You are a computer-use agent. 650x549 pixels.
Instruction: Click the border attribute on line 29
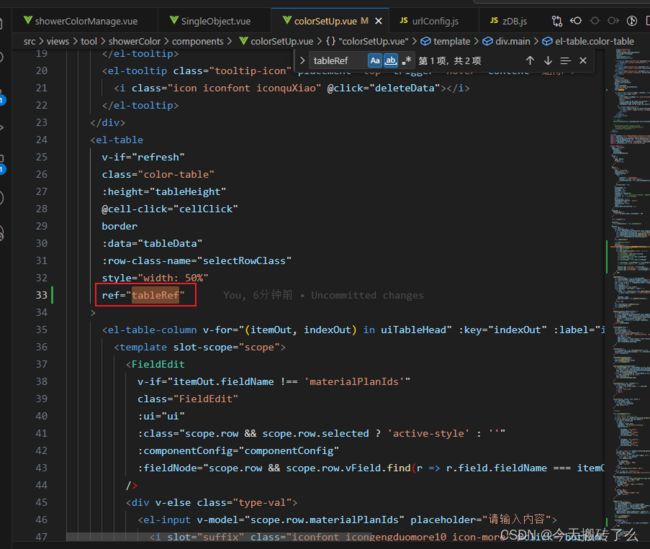click(x=119, y=226)
